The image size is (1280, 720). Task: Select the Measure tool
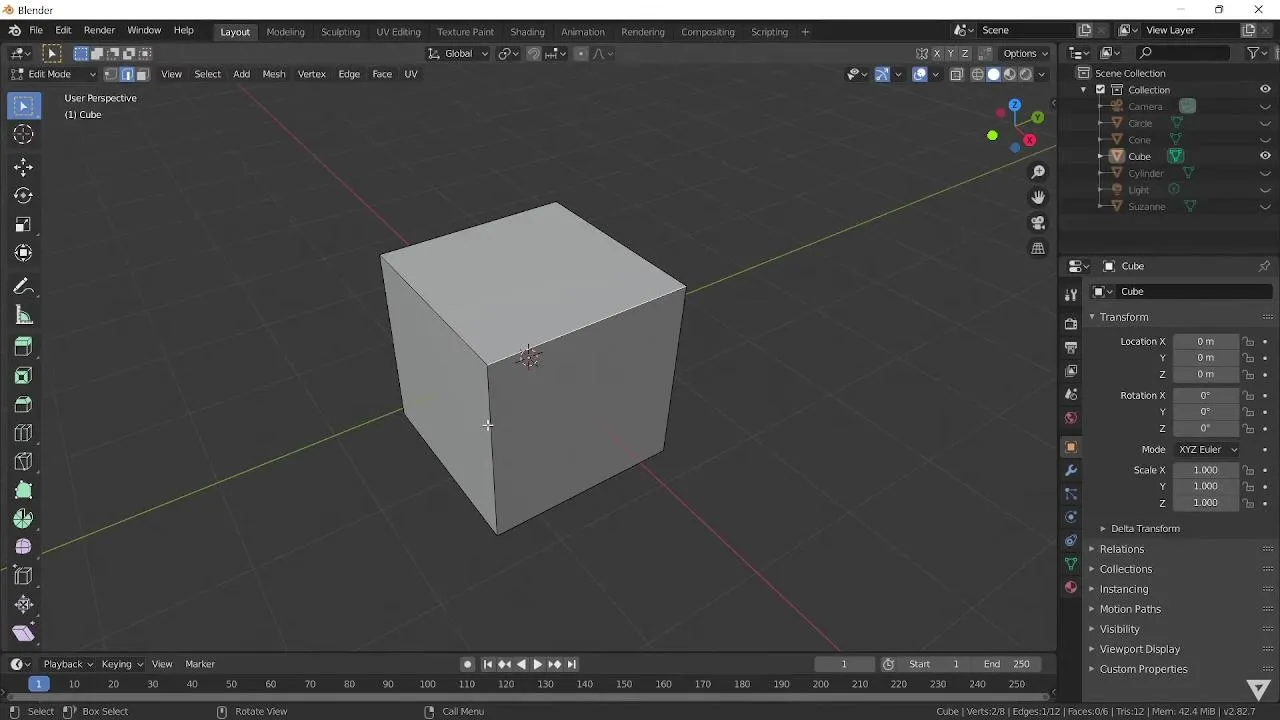[x=24, y=316]
